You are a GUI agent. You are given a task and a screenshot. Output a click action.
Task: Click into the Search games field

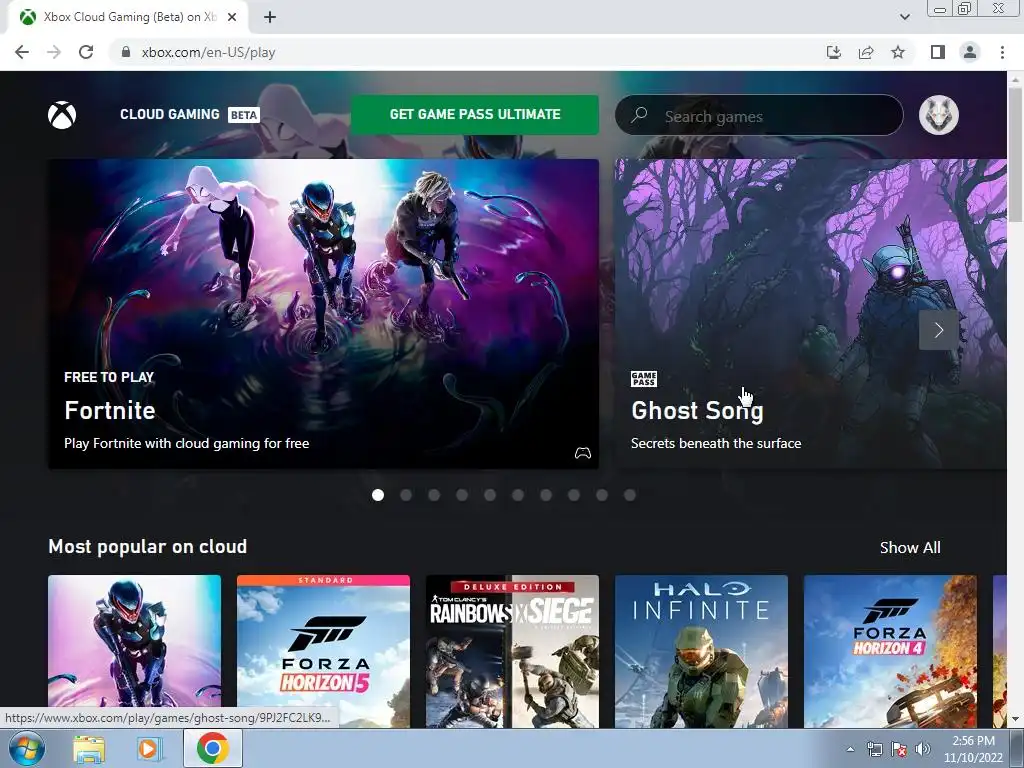[759, 116]
